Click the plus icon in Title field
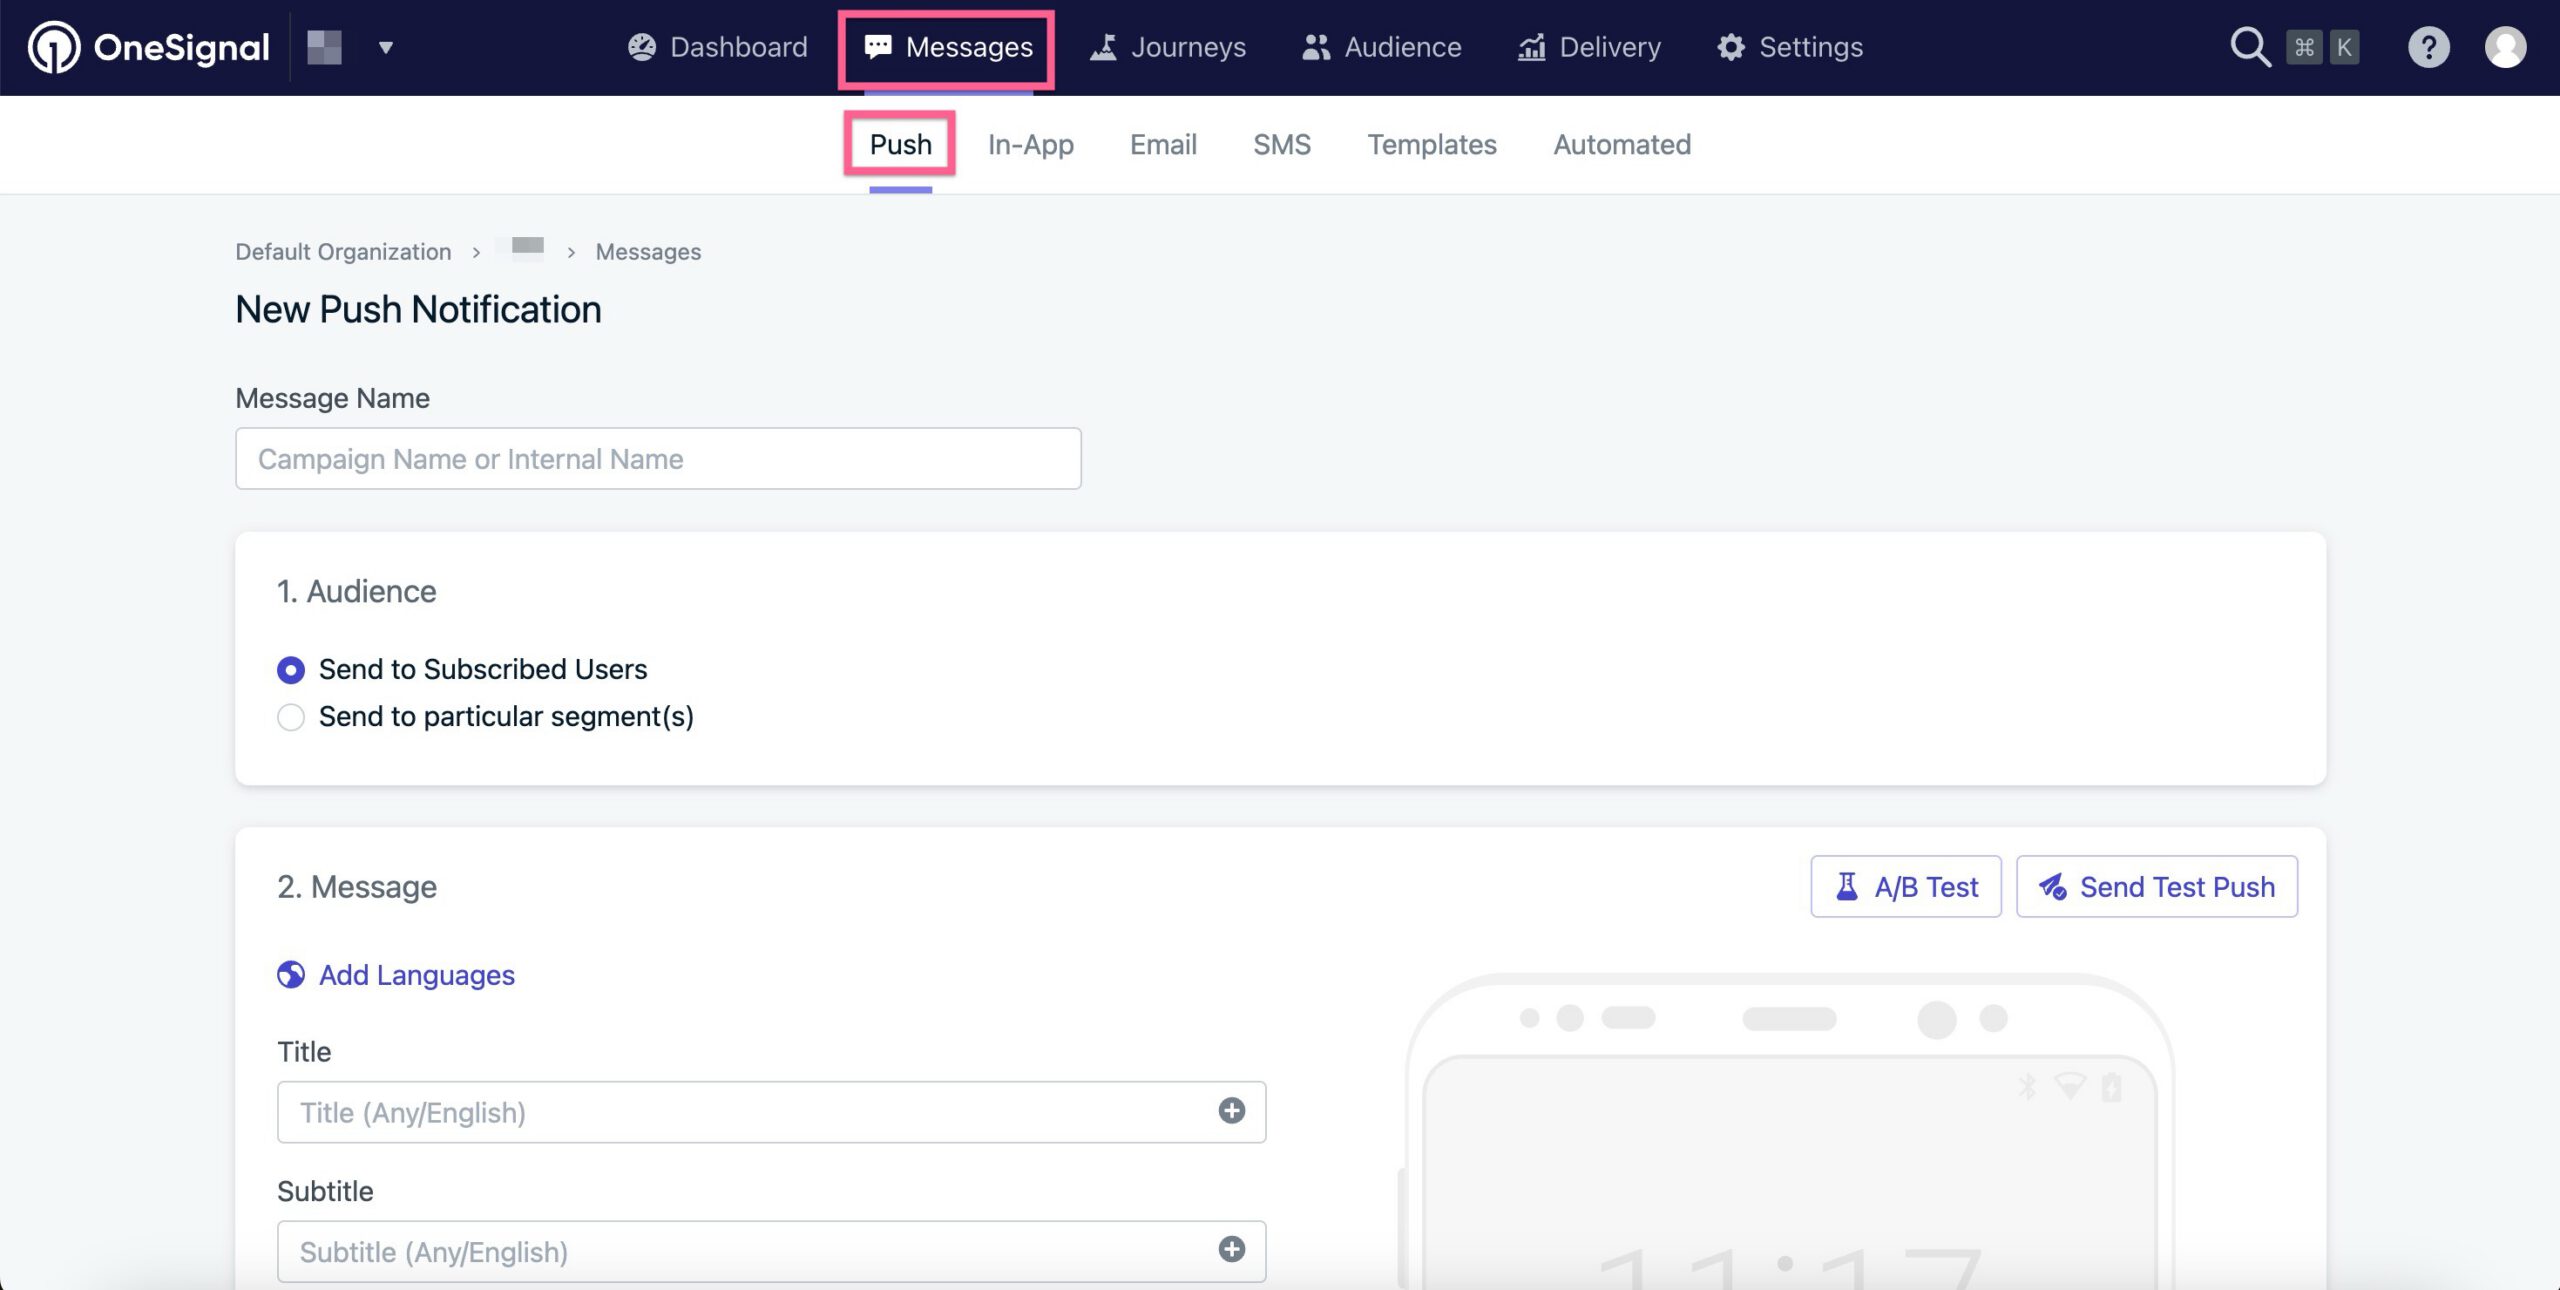This screenshot has height=1290, width=2560. [1232, 1111]
